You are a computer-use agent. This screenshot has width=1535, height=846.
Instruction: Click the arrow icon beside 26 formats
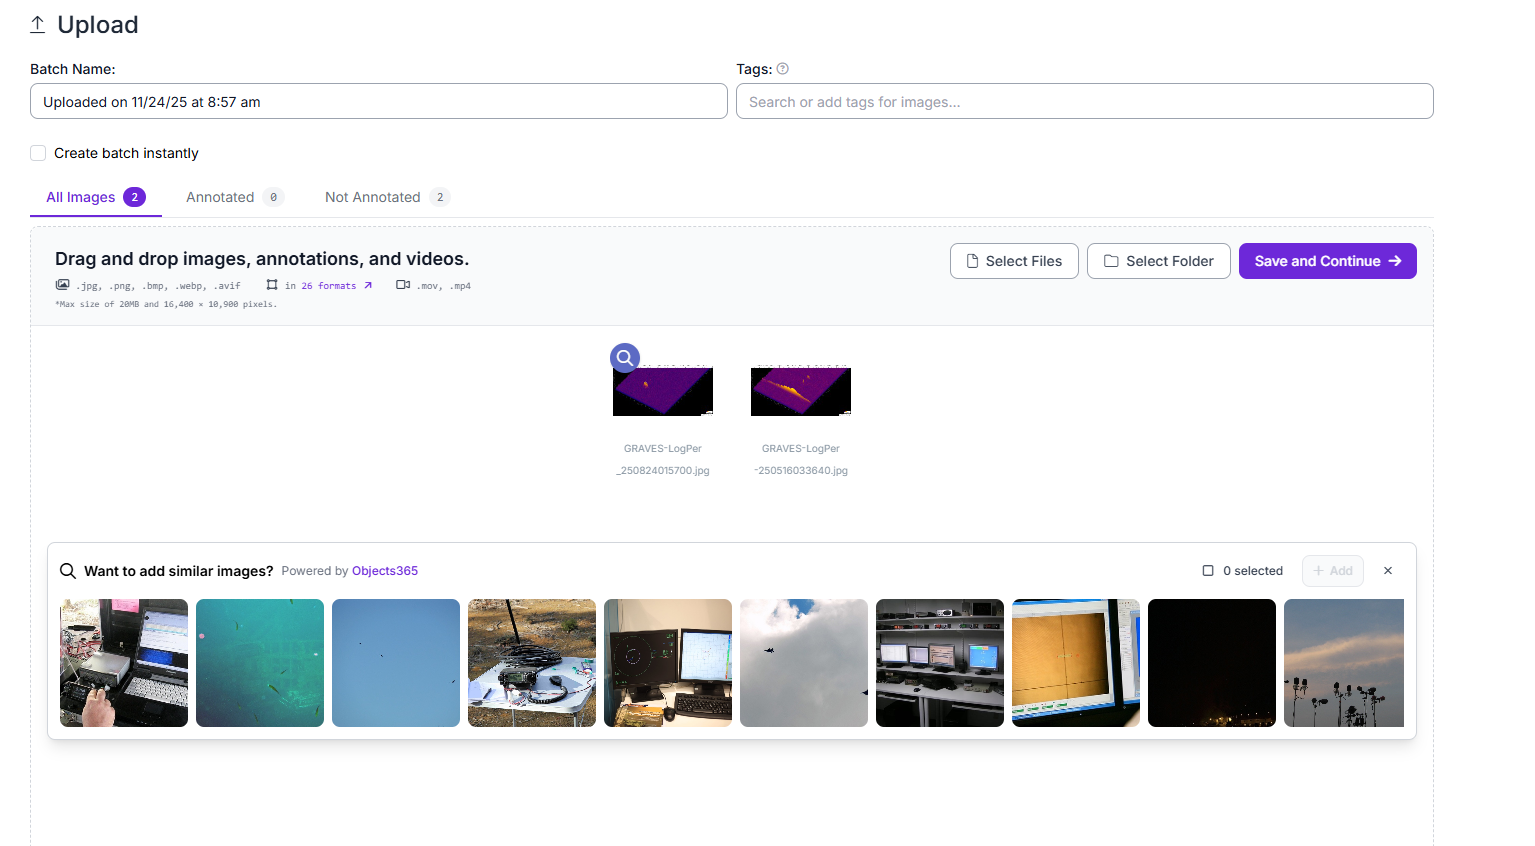[368, 286]
